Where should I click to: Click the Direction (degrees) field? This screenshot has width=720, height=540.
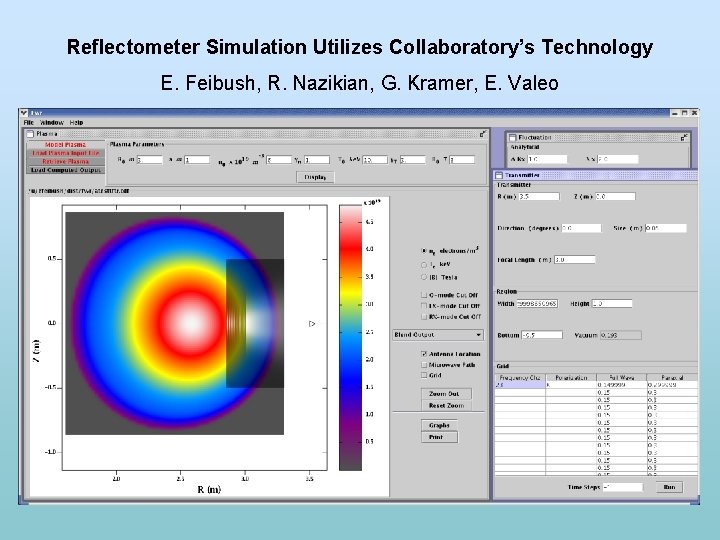click(x=581, y=228)
